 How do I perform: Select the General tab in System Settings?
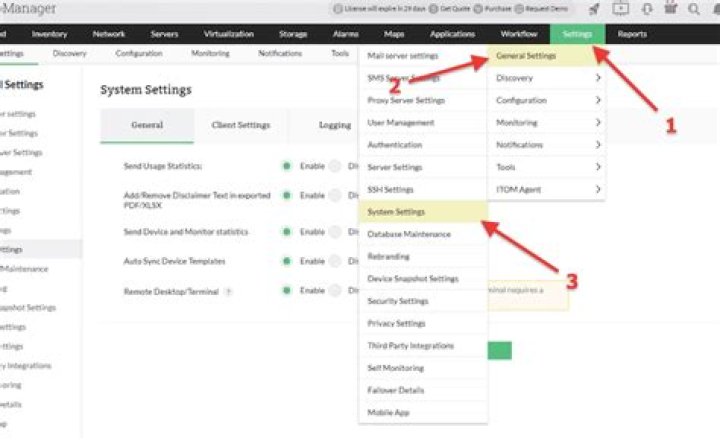click(x=147, y=125)
